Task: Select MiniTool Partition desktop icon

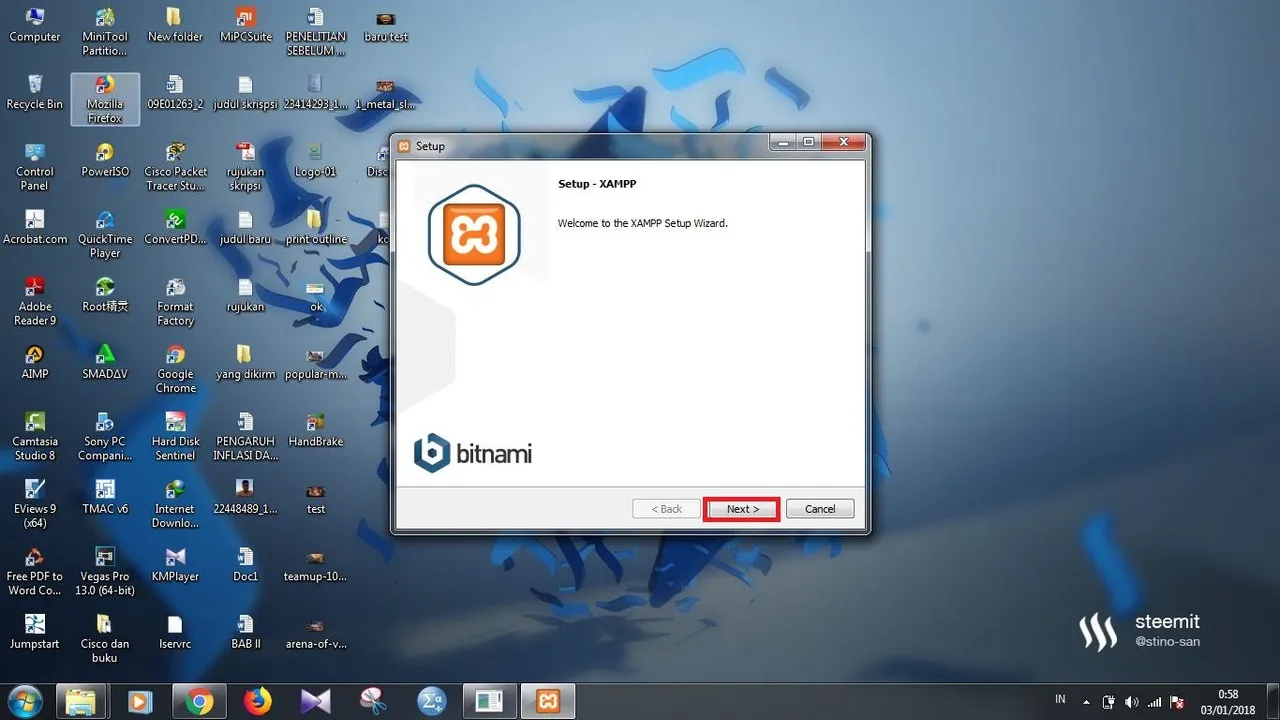Action: coord(105,32)
